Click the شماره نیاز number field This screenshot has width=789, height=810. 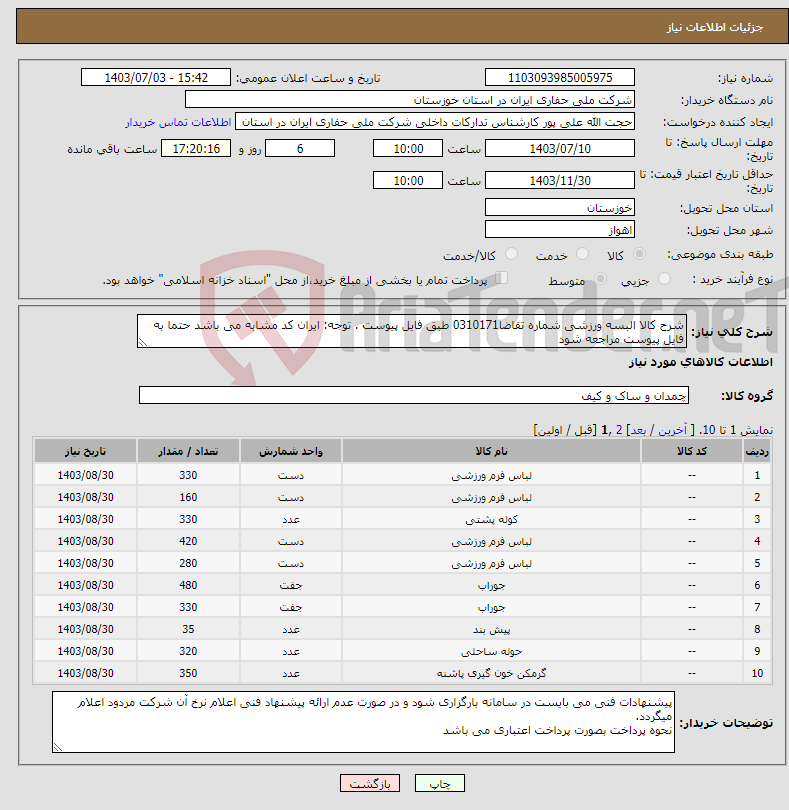(x=560, y=77)
